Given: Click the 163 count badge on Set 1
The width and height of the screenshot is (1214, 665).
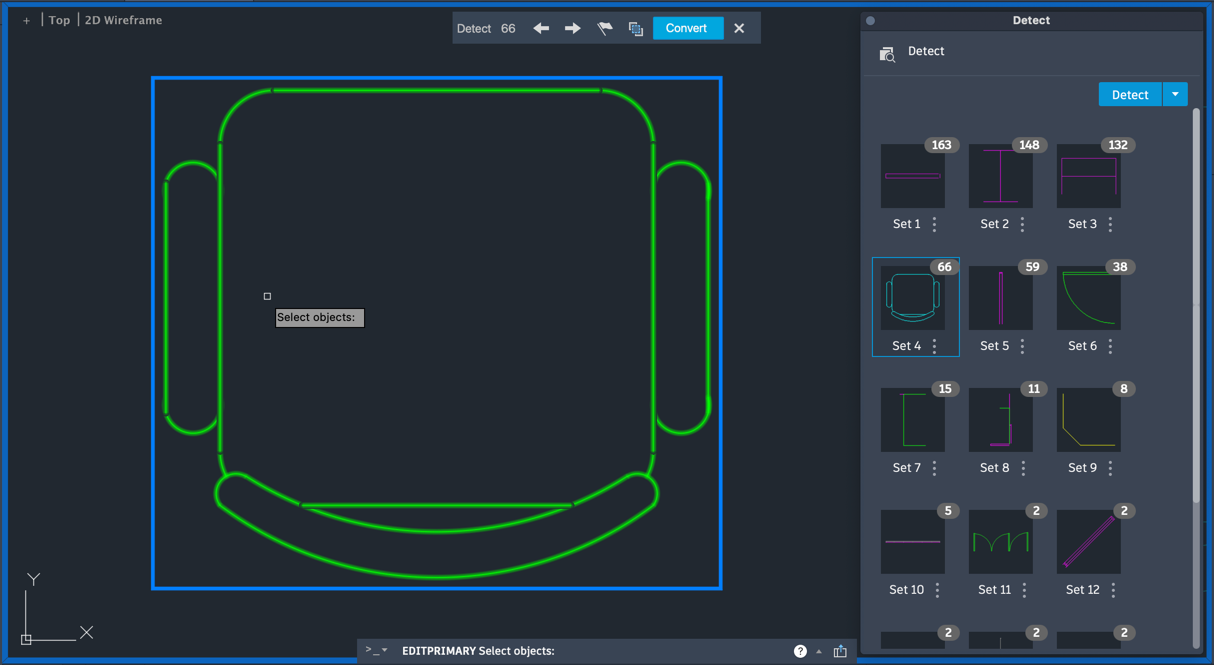Looking at the screenshot, I should click(x=941, y=145).
